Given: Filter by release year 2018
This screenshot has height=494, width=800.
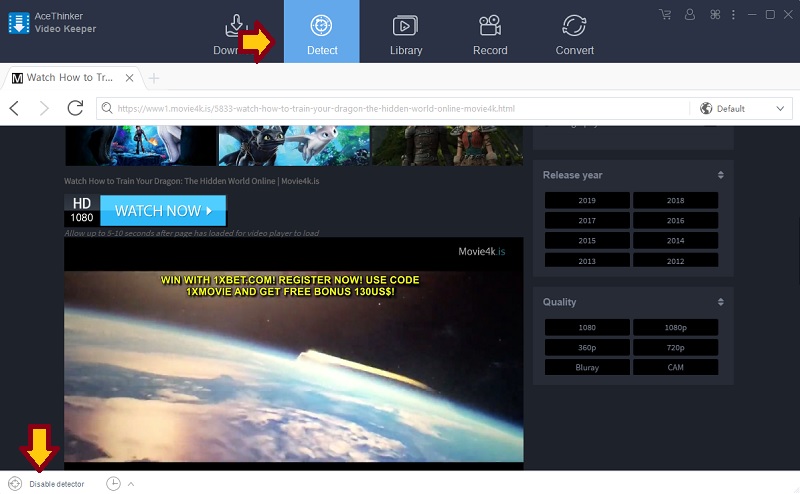Looking at the screenshot, I should 676,201.
